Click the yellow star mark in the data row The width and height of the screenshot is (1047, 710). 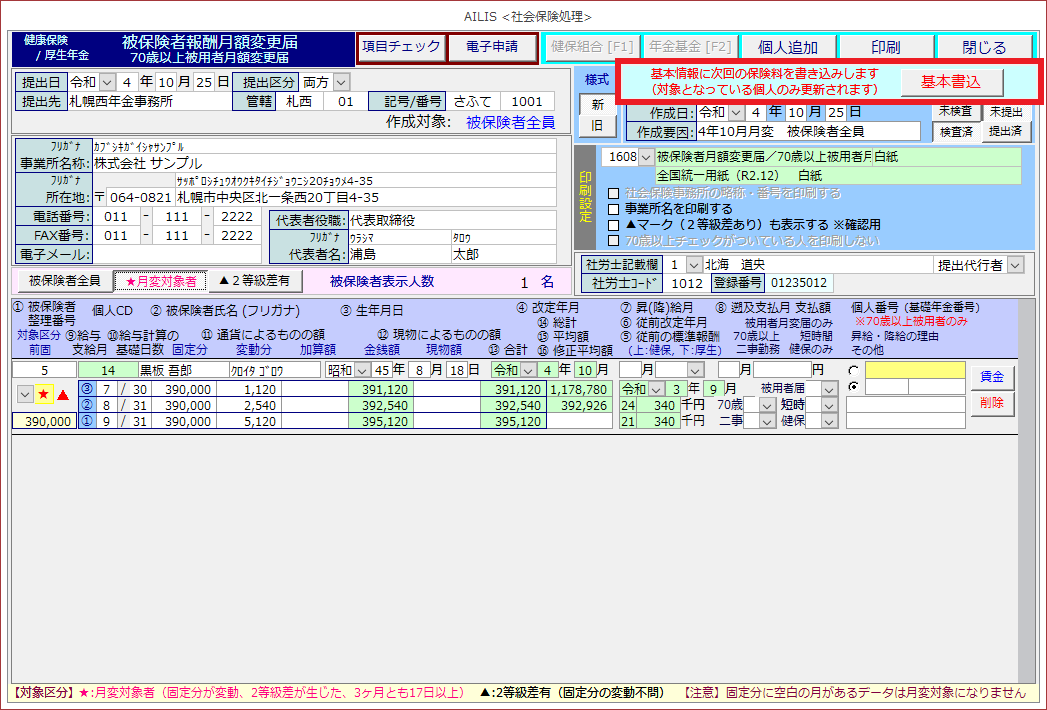coord(44,395)
